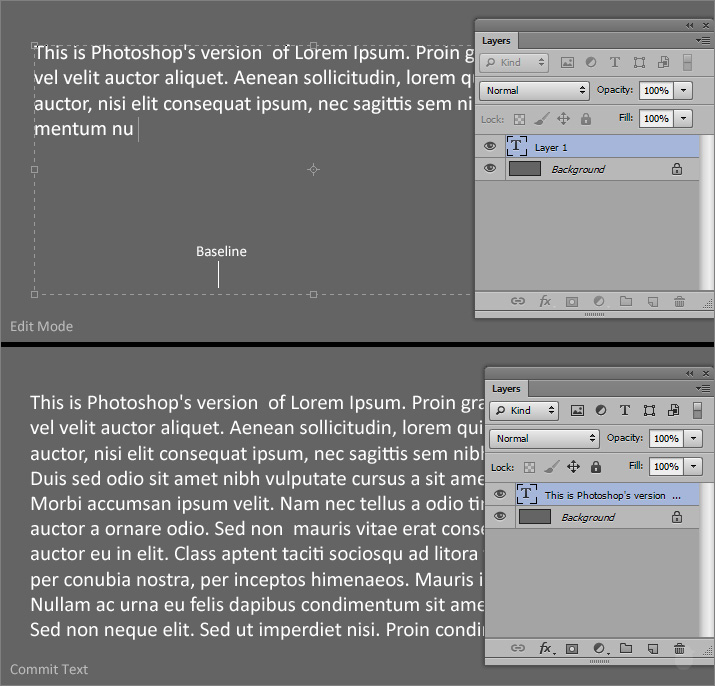Click lock position icon in Commit Text panel
The image size is (715, 686).
pos(573,467)
